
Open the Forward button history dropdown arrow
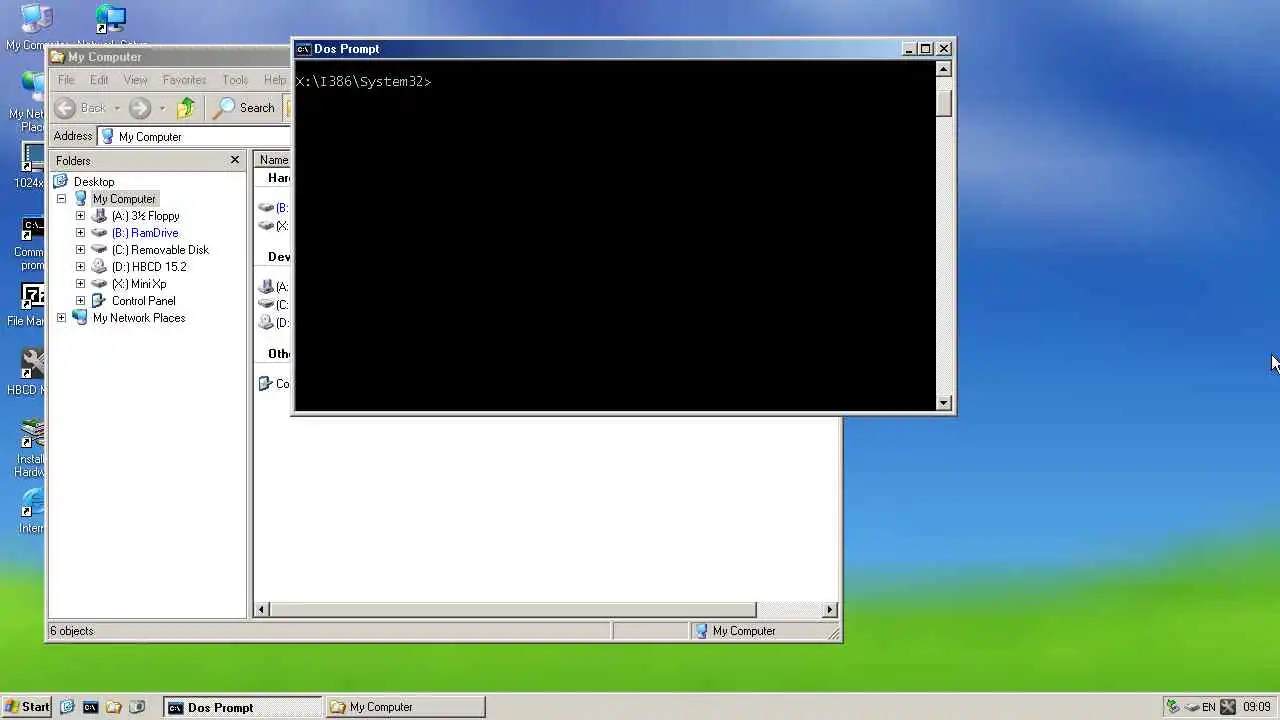point(162,108)
